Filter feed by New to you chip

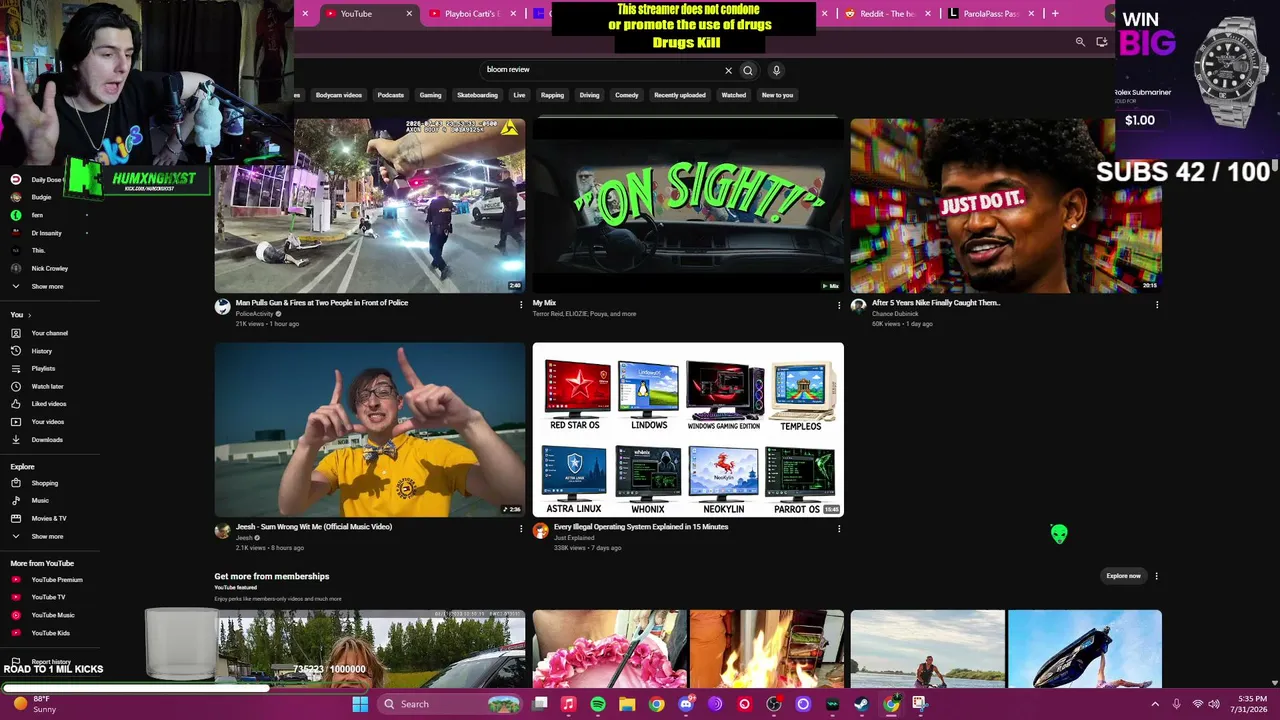[x=777, y=95]
